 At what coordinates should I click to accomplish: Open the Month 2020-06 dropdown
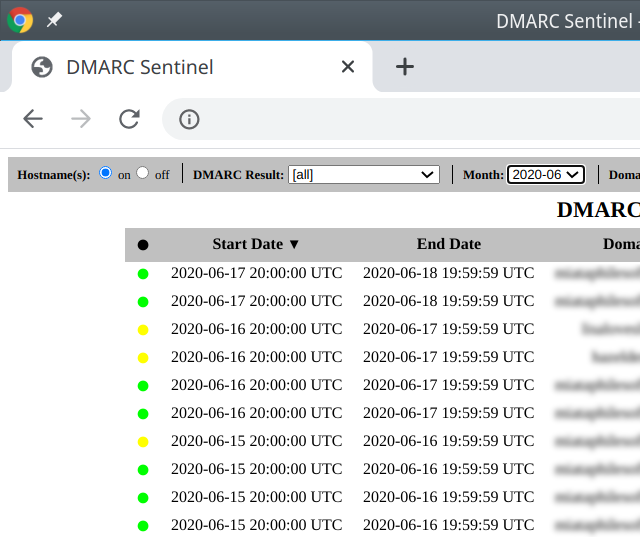point(545,174)
